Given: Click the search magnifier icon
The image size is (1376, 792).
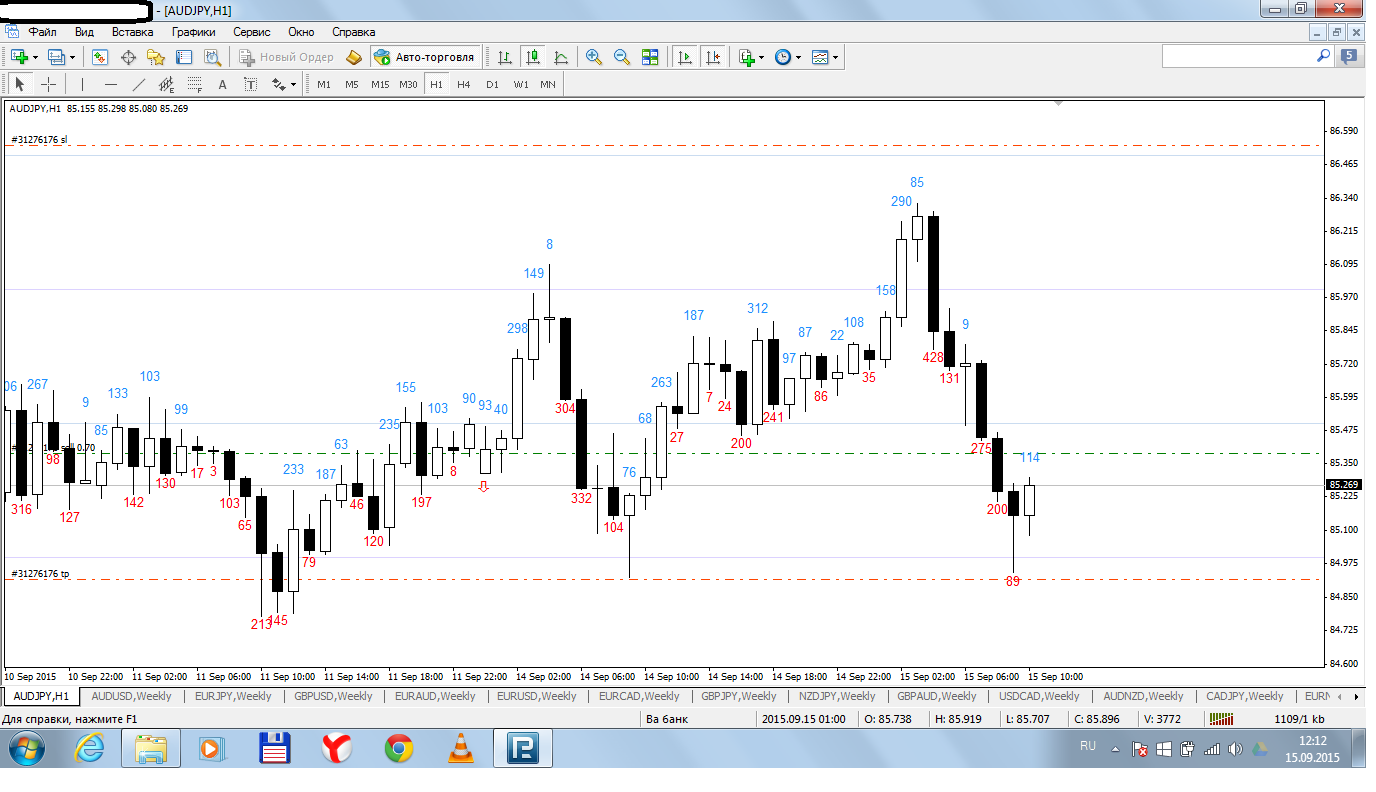Looking at the screenshot, I should click(1322, 56).
